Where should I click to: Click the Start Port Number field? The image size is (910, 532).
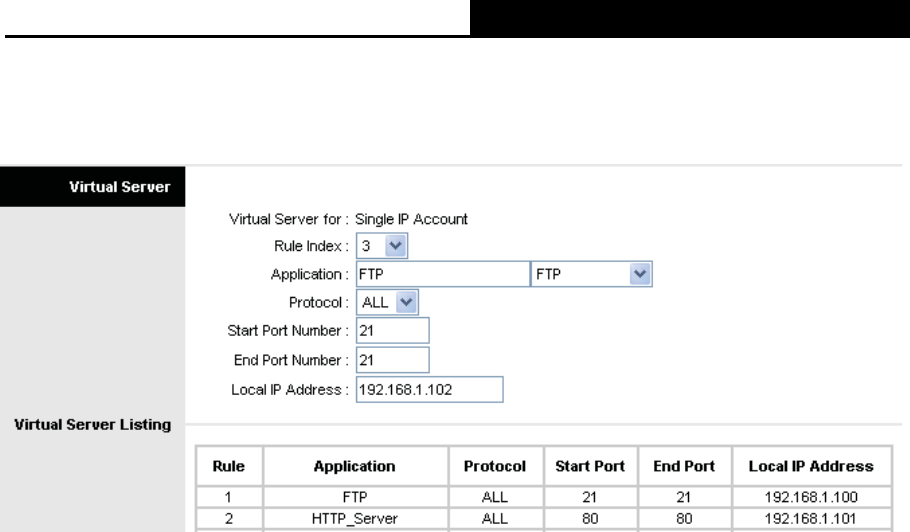pyautogui.click(x=392, y=331)
